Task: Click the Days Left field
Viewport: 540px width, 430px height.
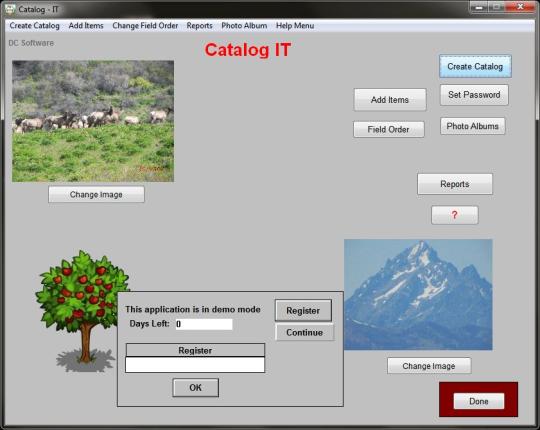Action: [x=204, y=324]
